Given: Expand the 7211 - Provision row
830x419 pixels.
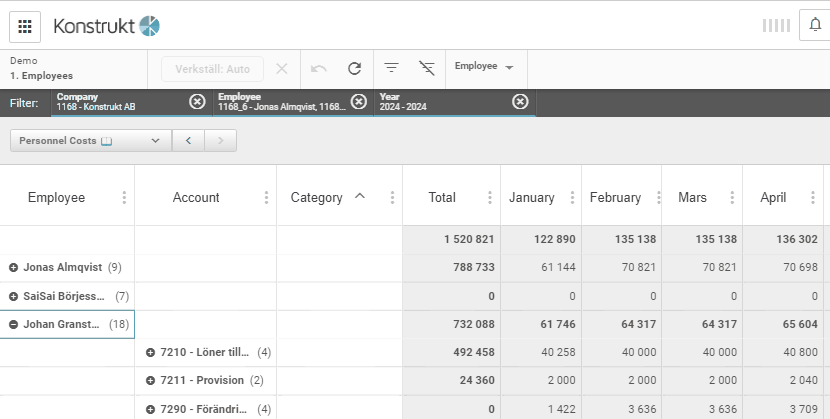Looking at the screenshot, I should tap(151, 381).
